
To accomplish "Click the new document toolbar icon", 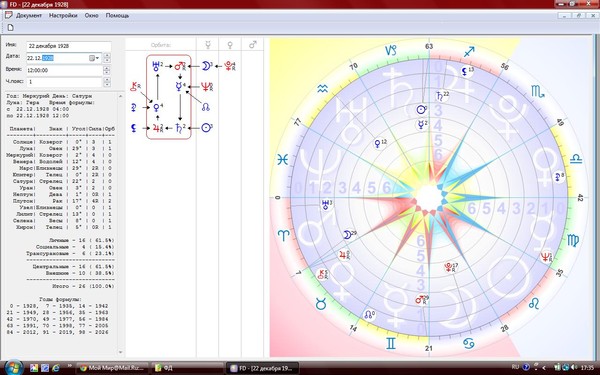I will point(11,28).
